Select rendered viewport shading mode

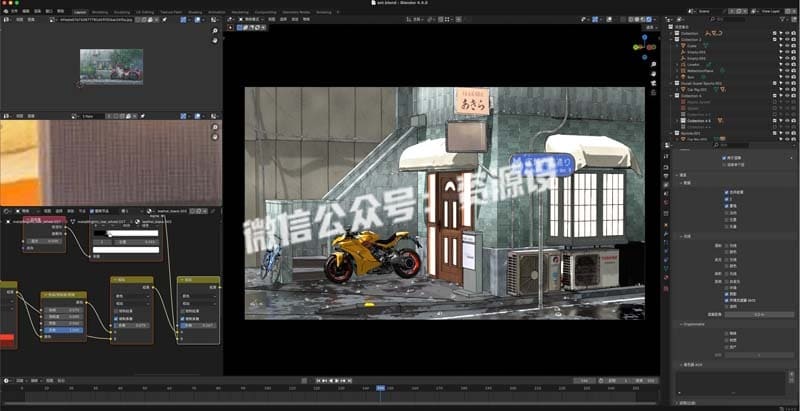click(648, 19)
